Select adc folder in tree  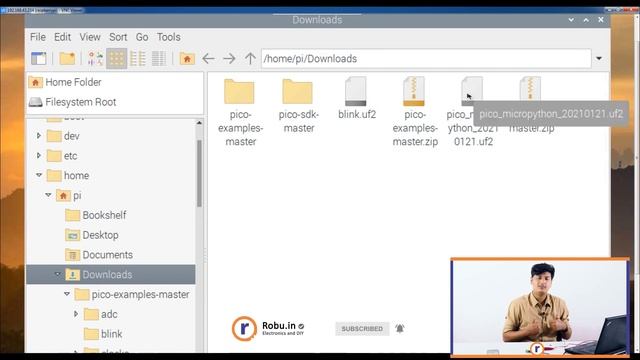[x=100, y=314]
